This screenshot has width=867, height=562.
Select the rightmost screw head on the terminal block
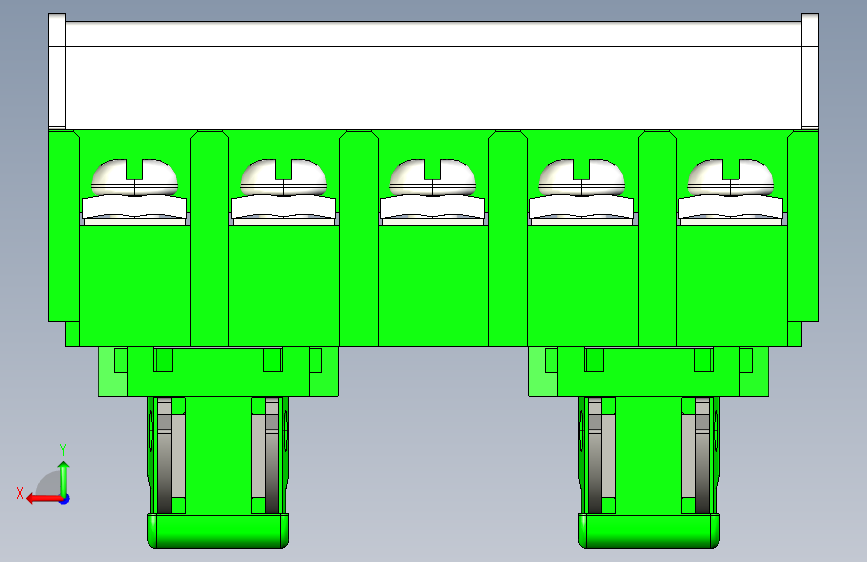pyautogui.click(x=730, y=178)
